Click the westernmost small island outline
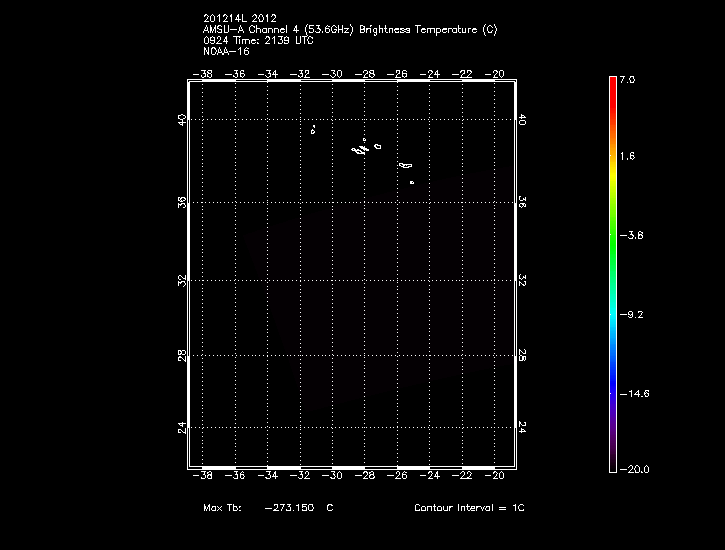The width and height of the screenshot is (725, 550). [x=313, y=129]
